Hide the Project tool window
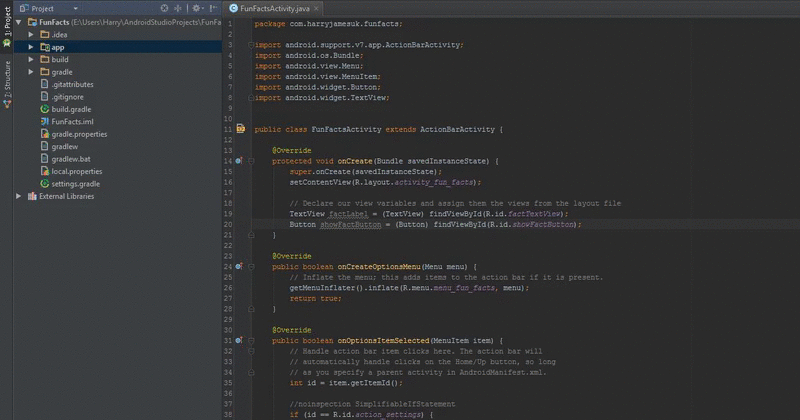This screenshot has height=420, width=800. point(213,8)
